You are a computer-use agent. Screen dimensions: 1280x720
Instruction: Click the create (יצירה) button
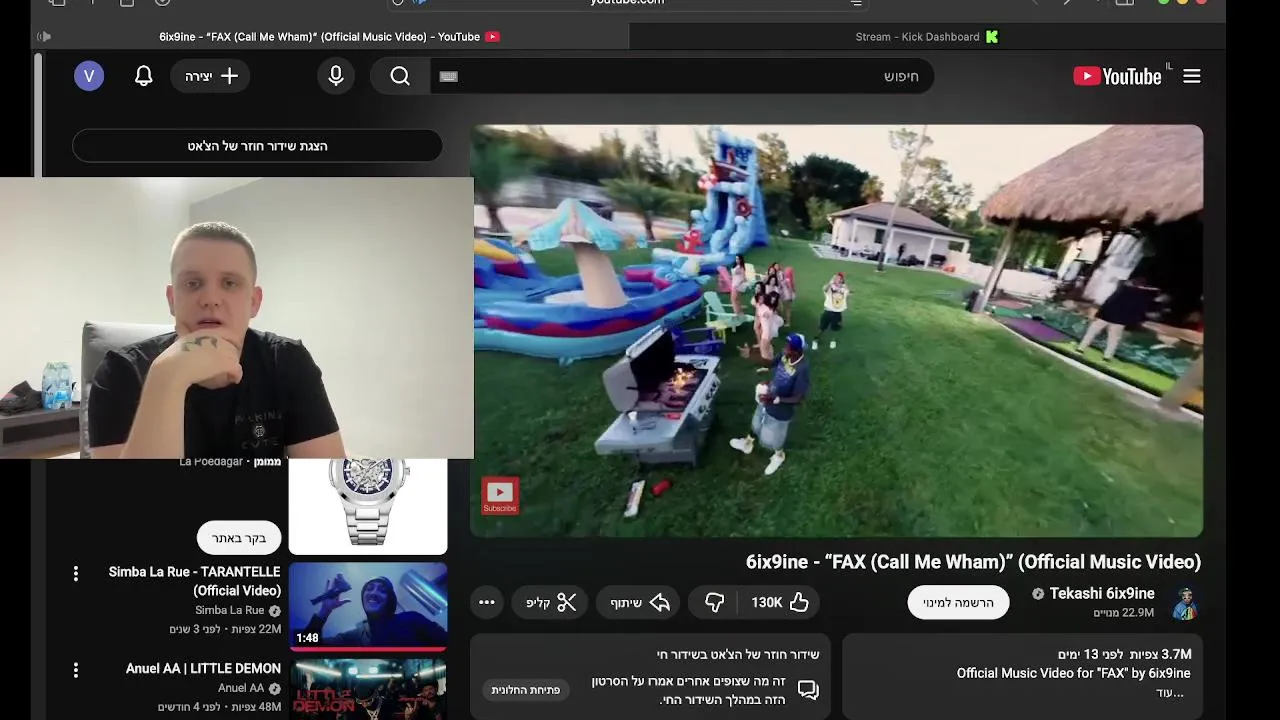[x=211, y=76]
